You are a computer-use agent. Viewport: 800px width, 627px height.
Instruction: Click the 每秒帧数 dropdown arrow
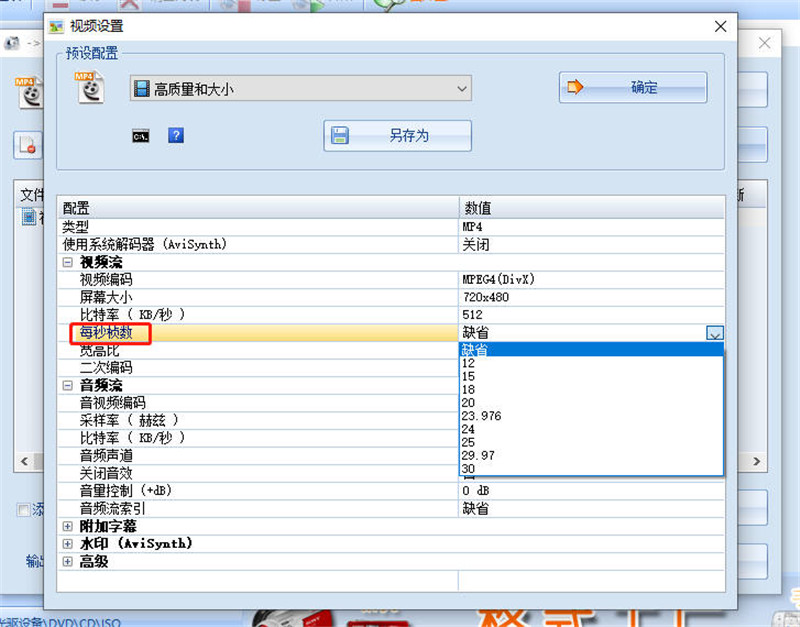(x=714, y=333)
